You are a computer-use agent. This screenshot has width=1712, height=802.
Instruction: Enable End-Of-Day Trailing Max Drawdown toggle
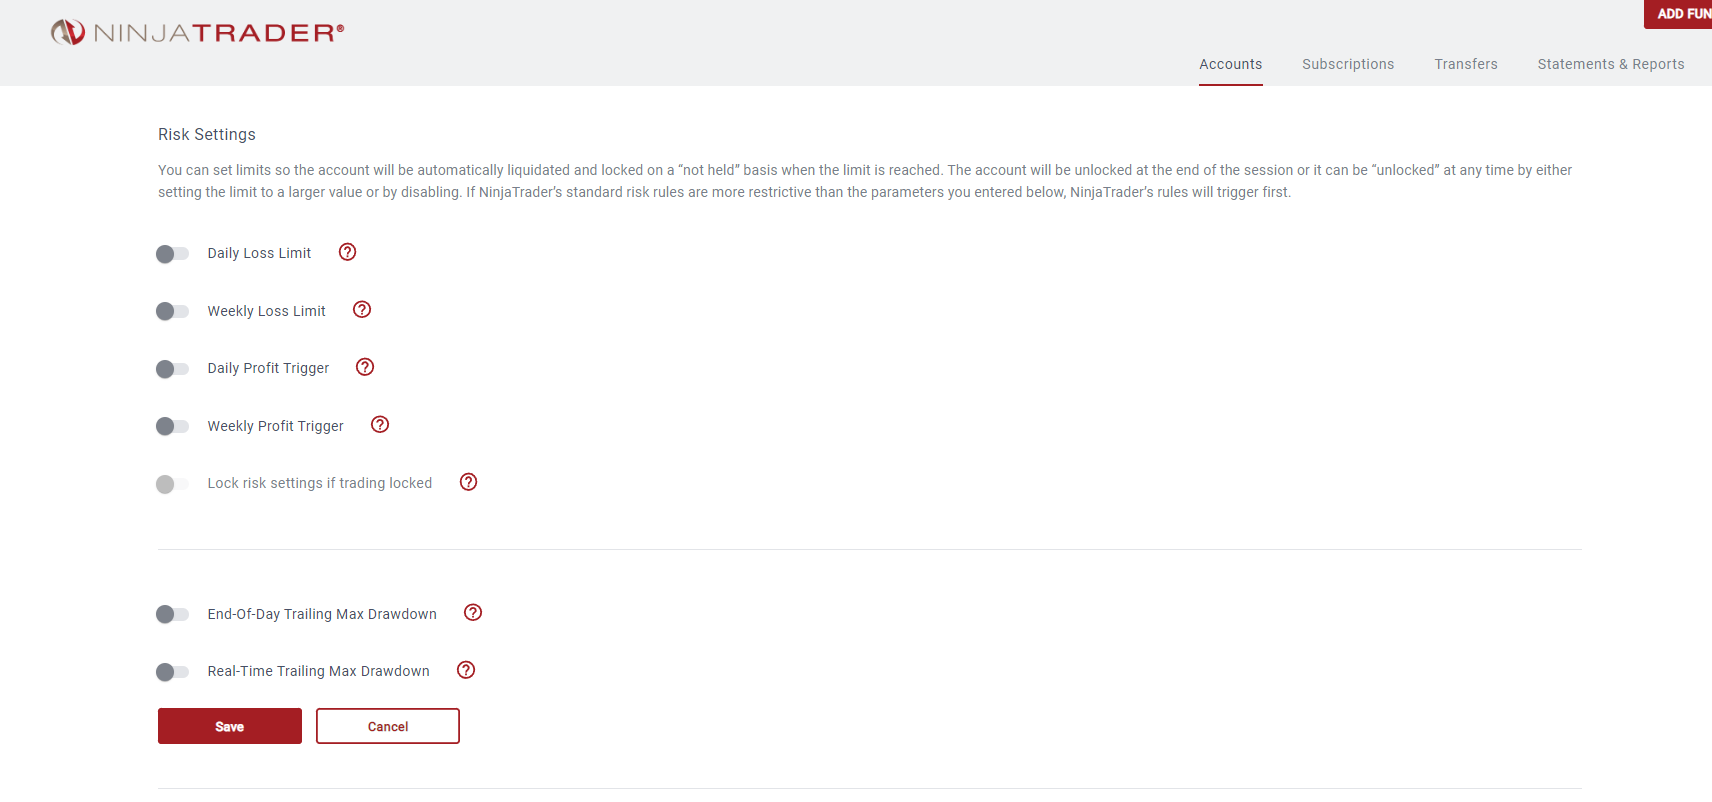[172, 614]
